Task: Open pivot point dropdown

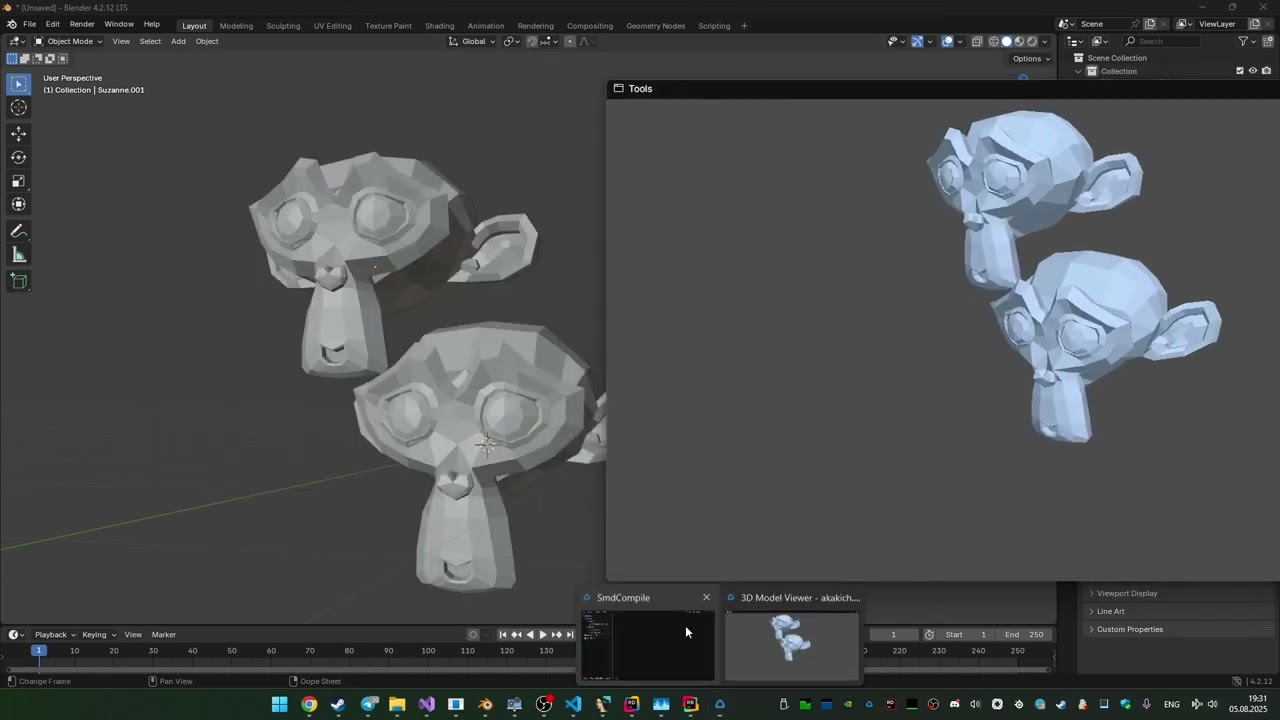Action: point(511,41)
